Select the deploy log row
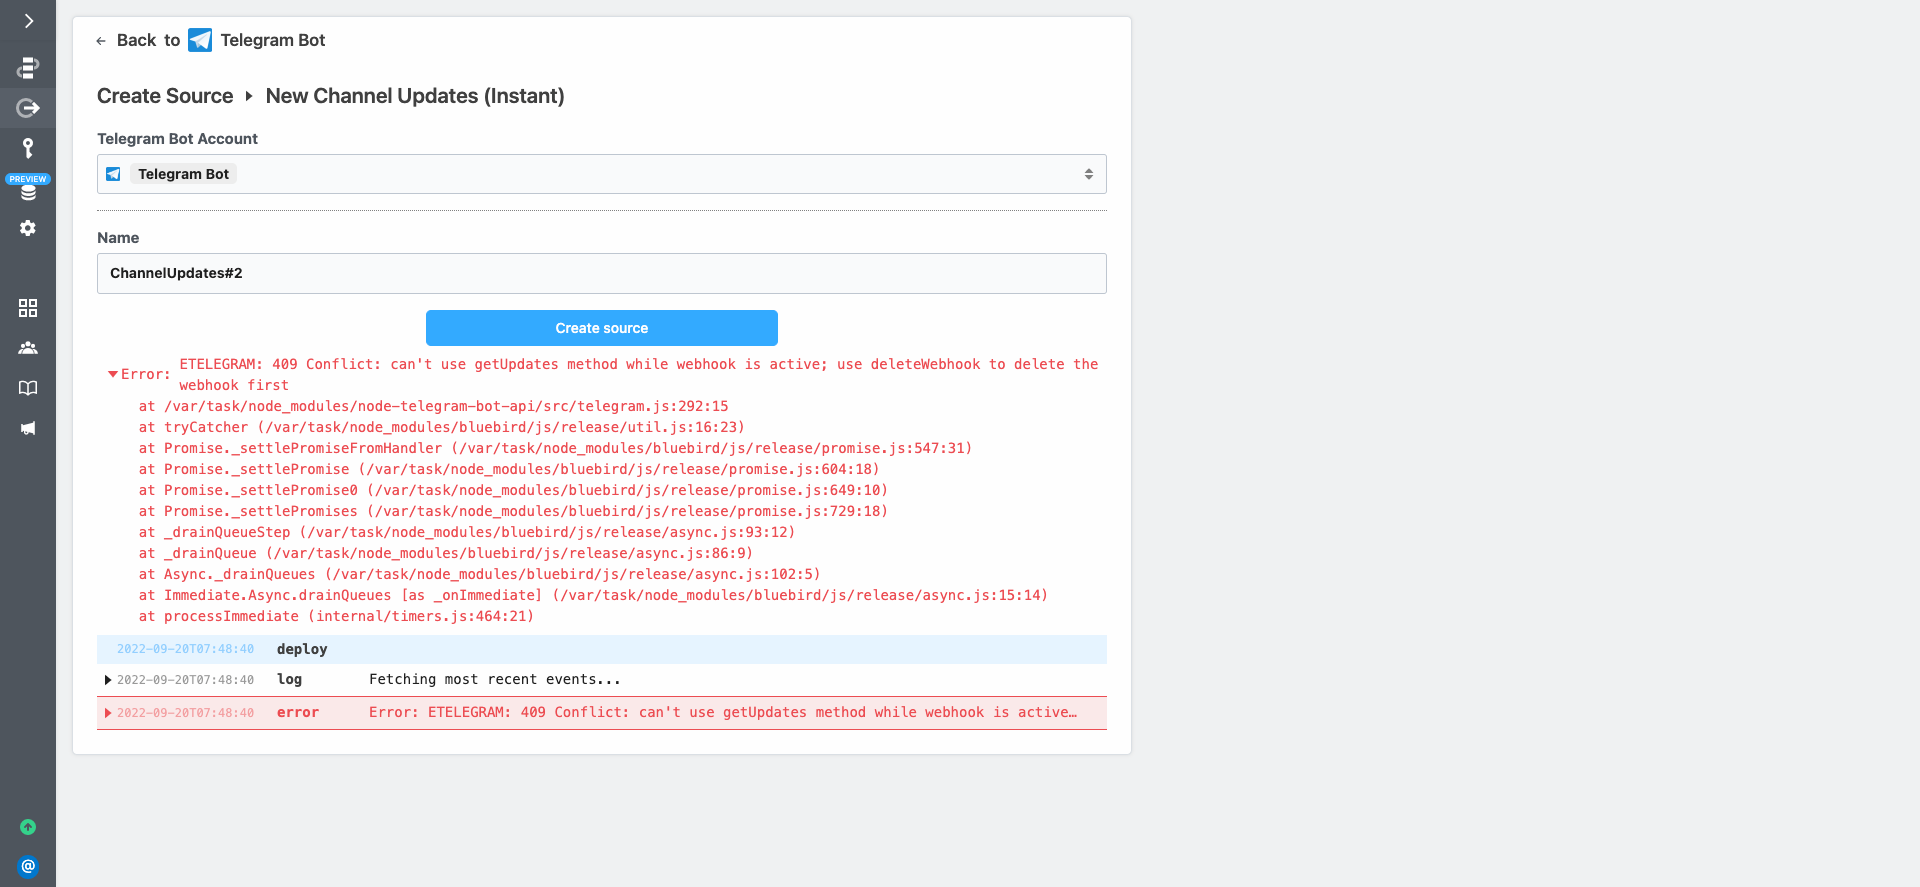Screen dimensions: 1920x887 tap(602, 649)
